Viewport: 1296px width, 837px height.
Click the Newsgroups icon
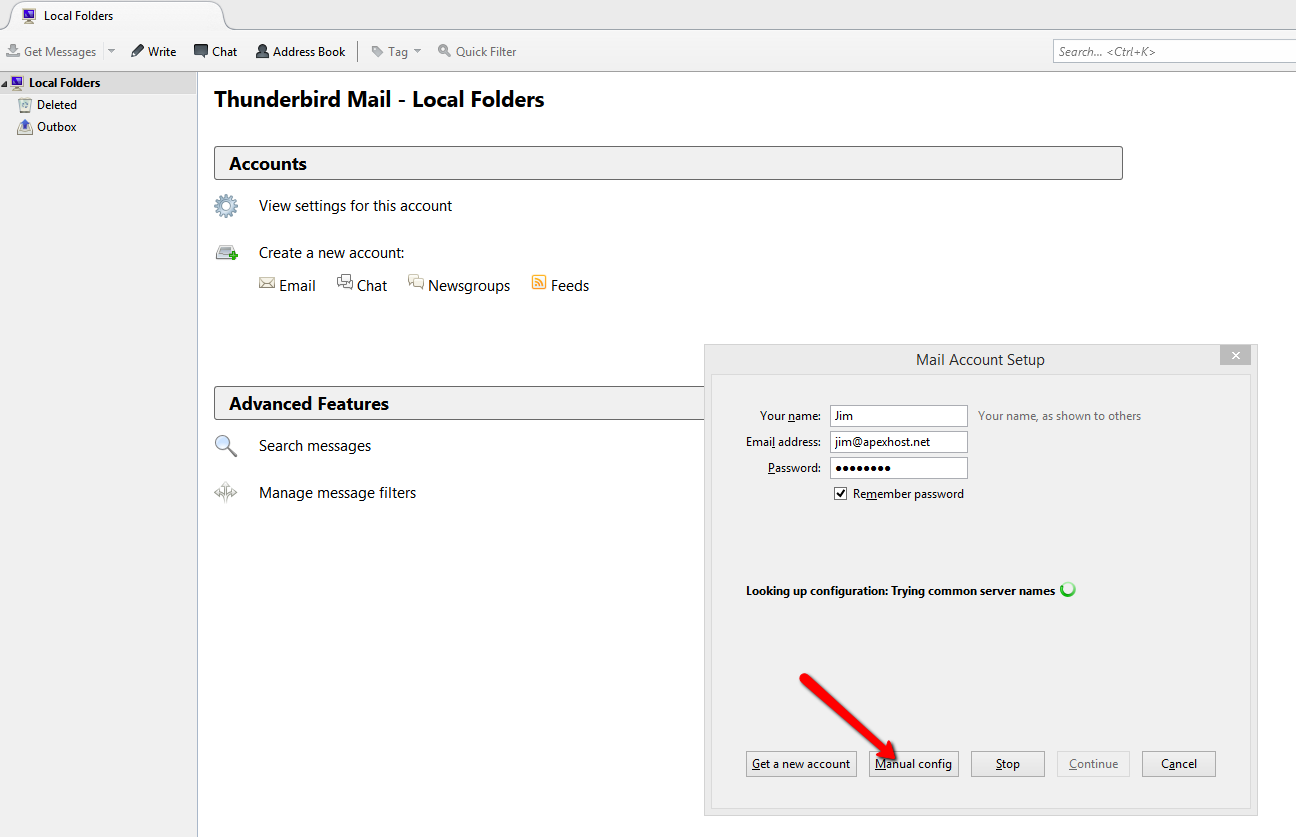[x=416, y=283]
